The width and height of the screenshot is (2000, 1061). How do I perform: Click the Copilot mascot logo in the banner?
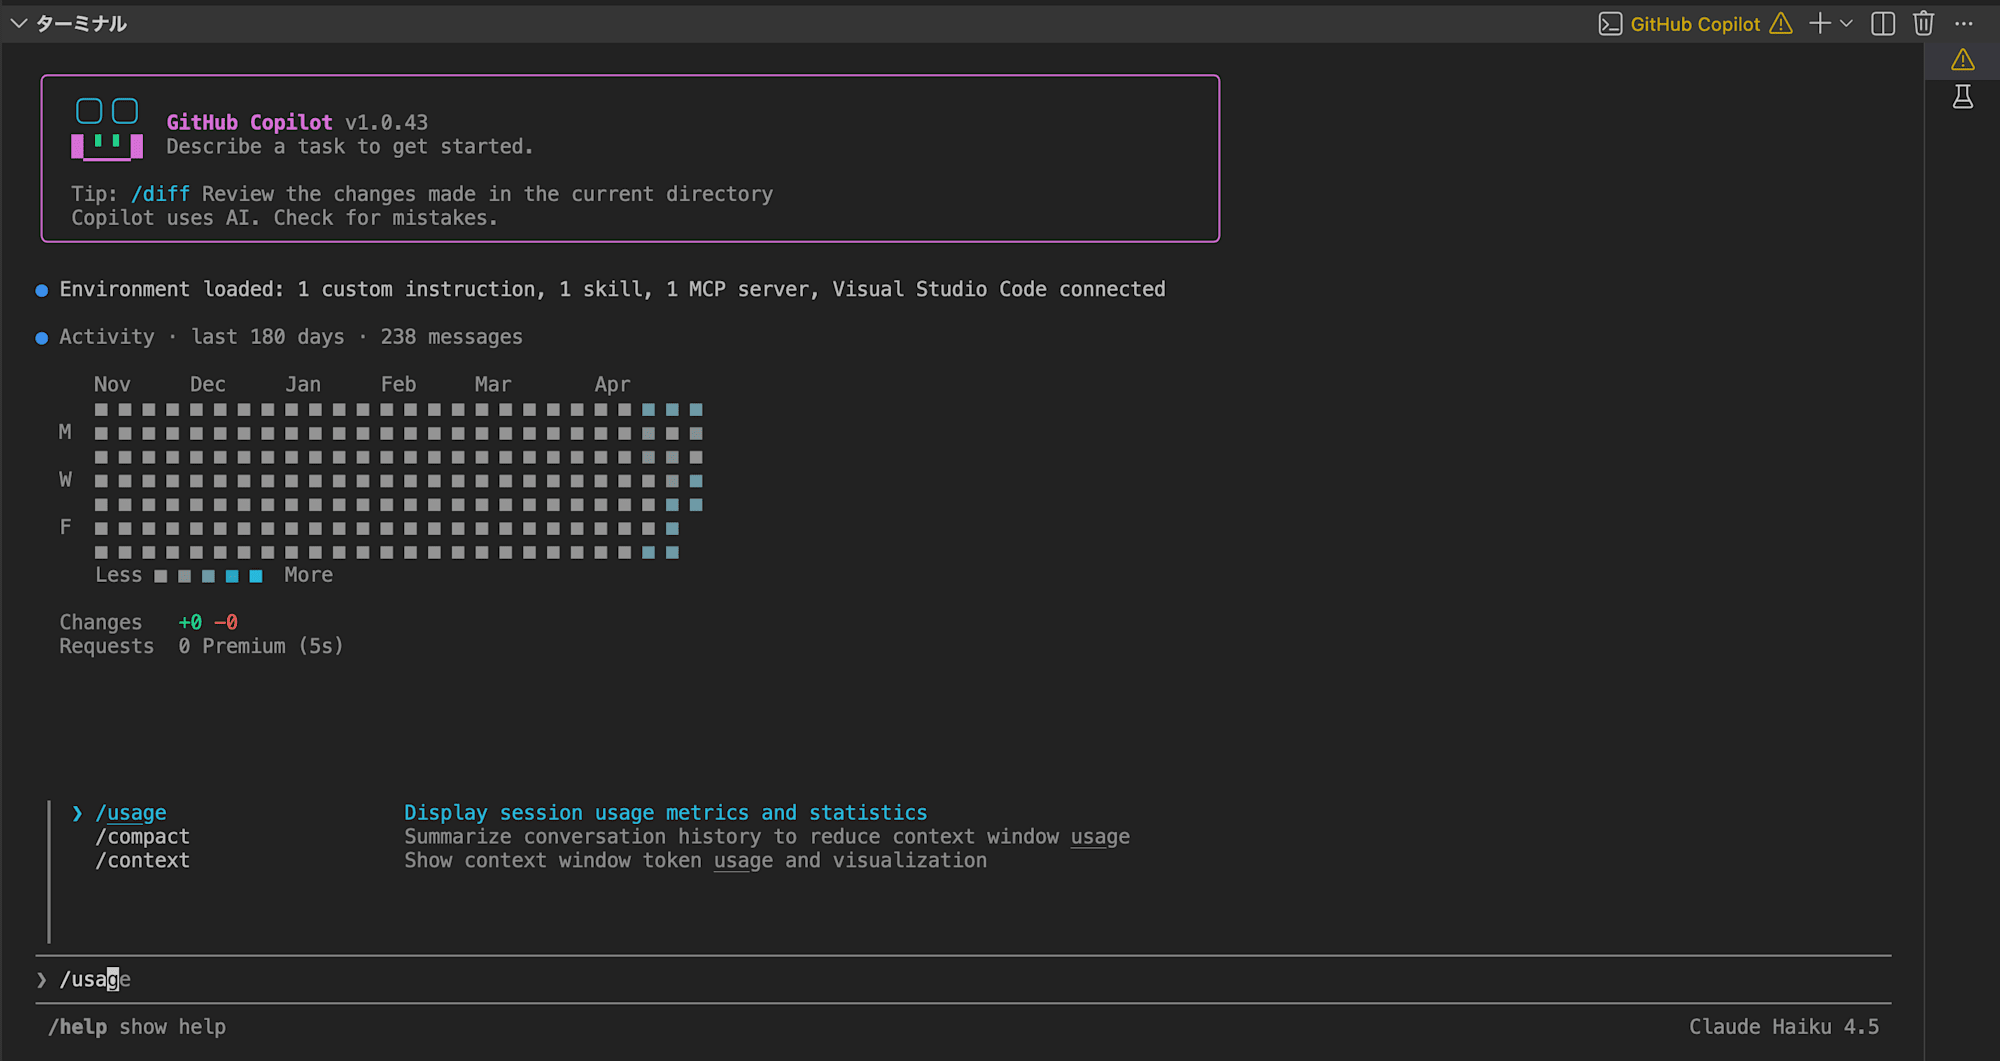(x=107, y=128)
